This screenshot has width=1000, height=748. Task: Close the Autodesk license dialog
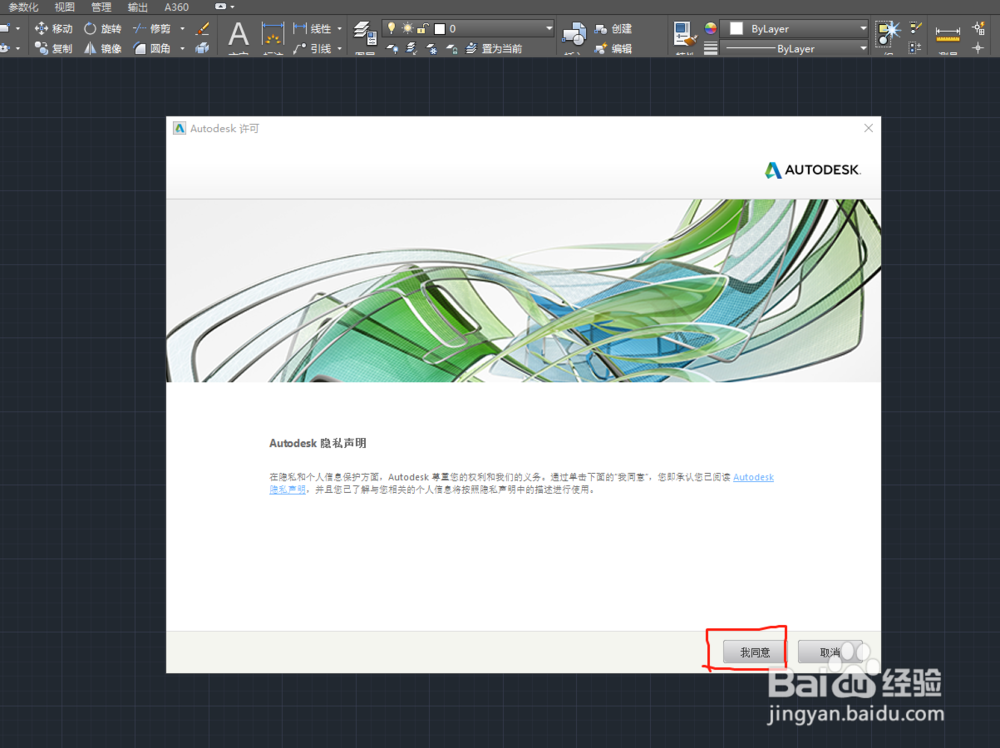coord(869,128)
